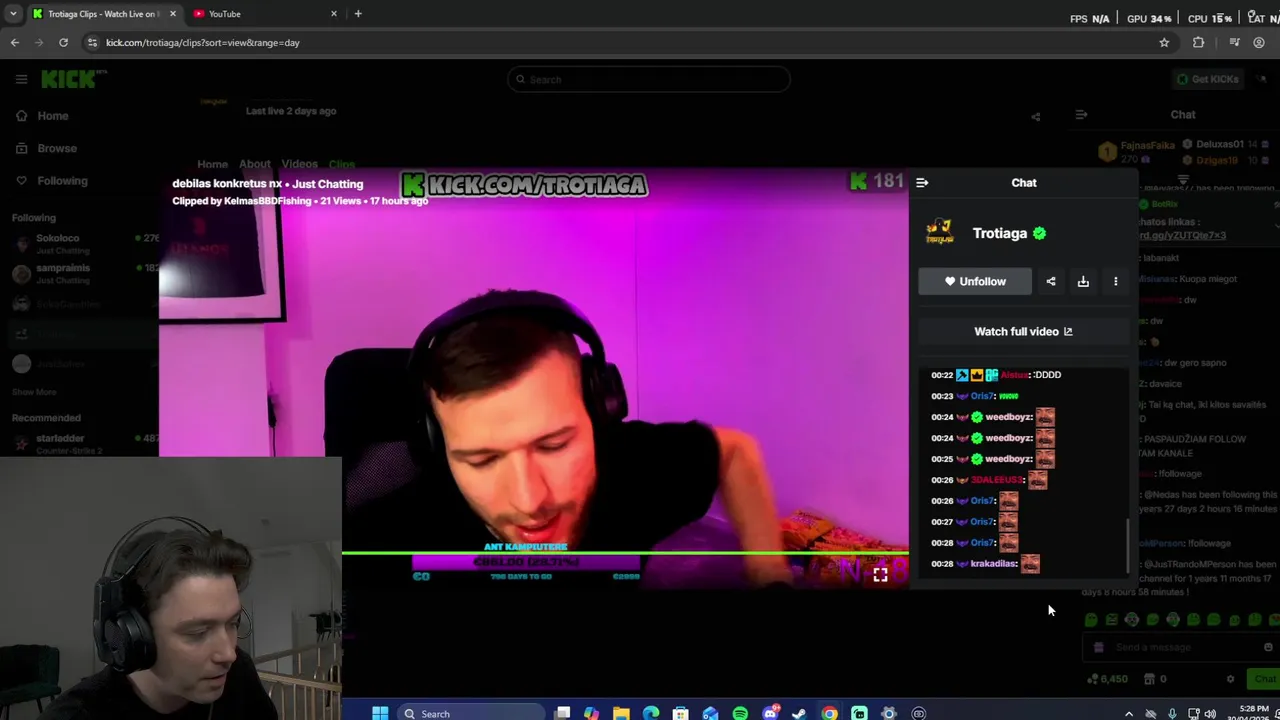Open the Kick hamburger menu

click(21, 79)
